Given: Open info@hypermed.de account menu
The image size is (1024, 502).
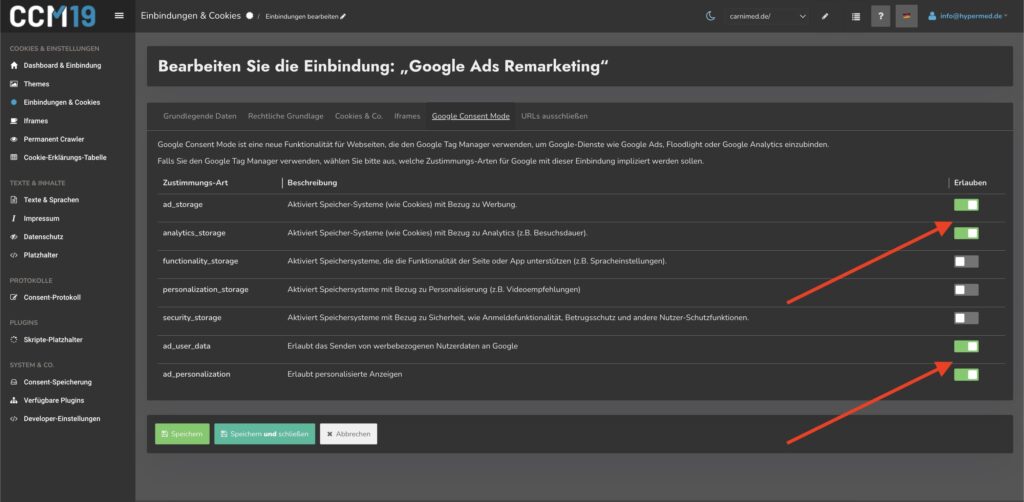Looking at the screenshot, I should point(968,16).
